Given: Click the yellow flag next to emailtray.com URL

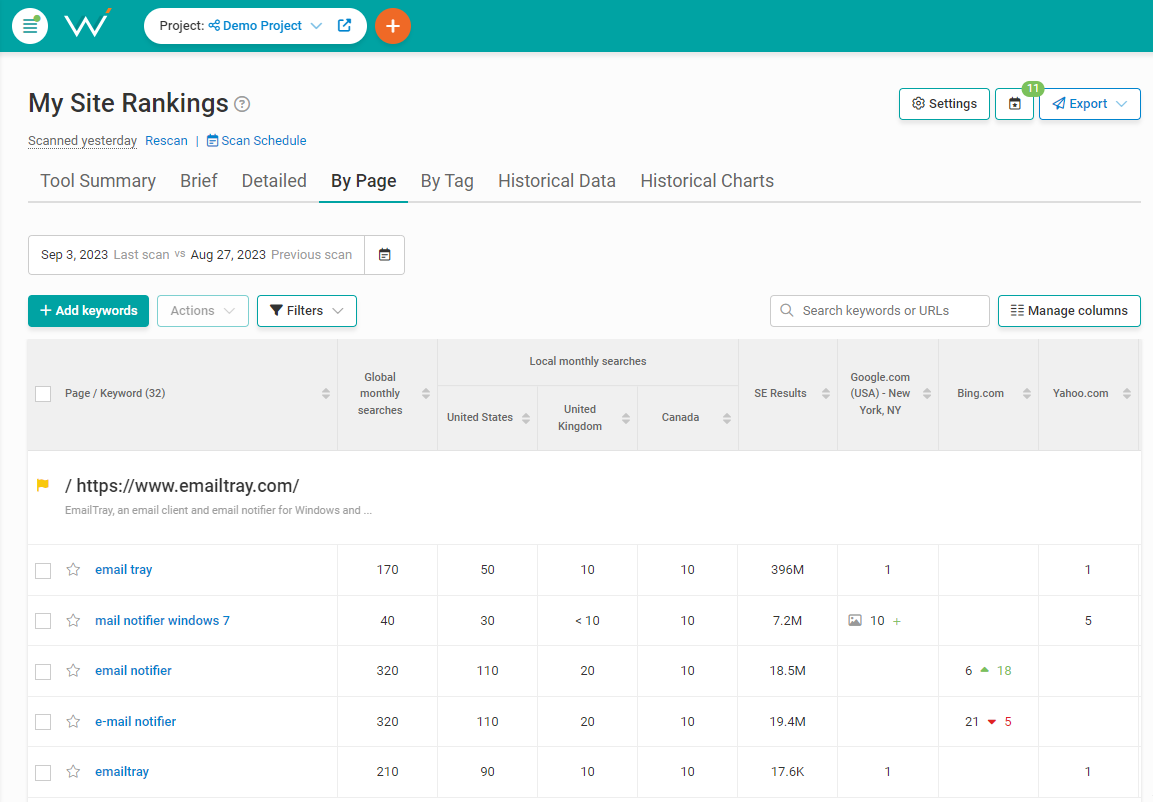Looking at the screenshot, I should coord(43,485).
